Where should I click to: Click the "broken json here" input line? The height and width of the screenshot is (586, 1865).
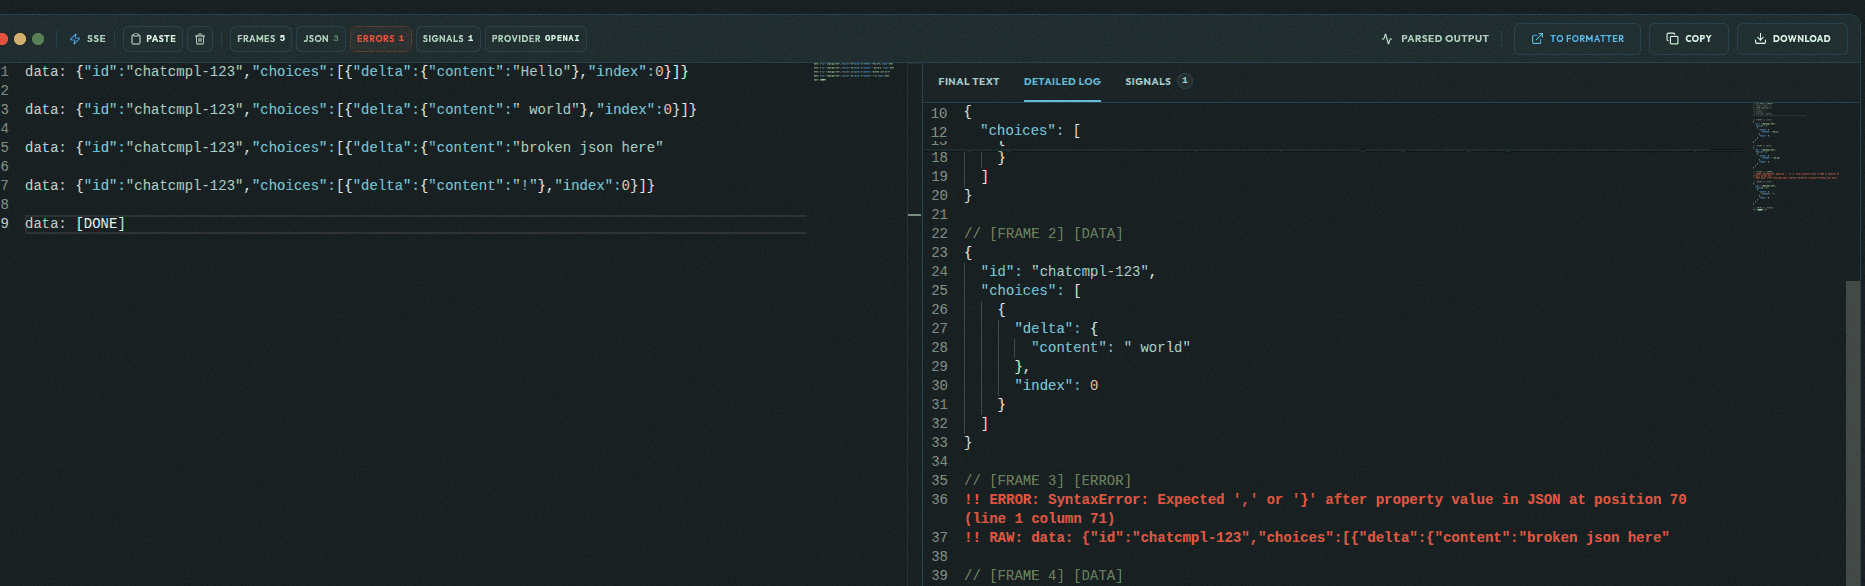(344, 148)
